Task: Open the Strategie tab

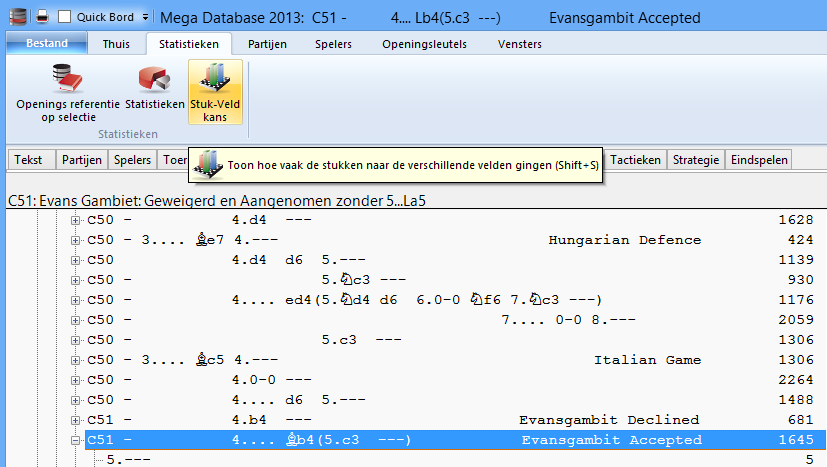Action: click(x=696, y=160)
